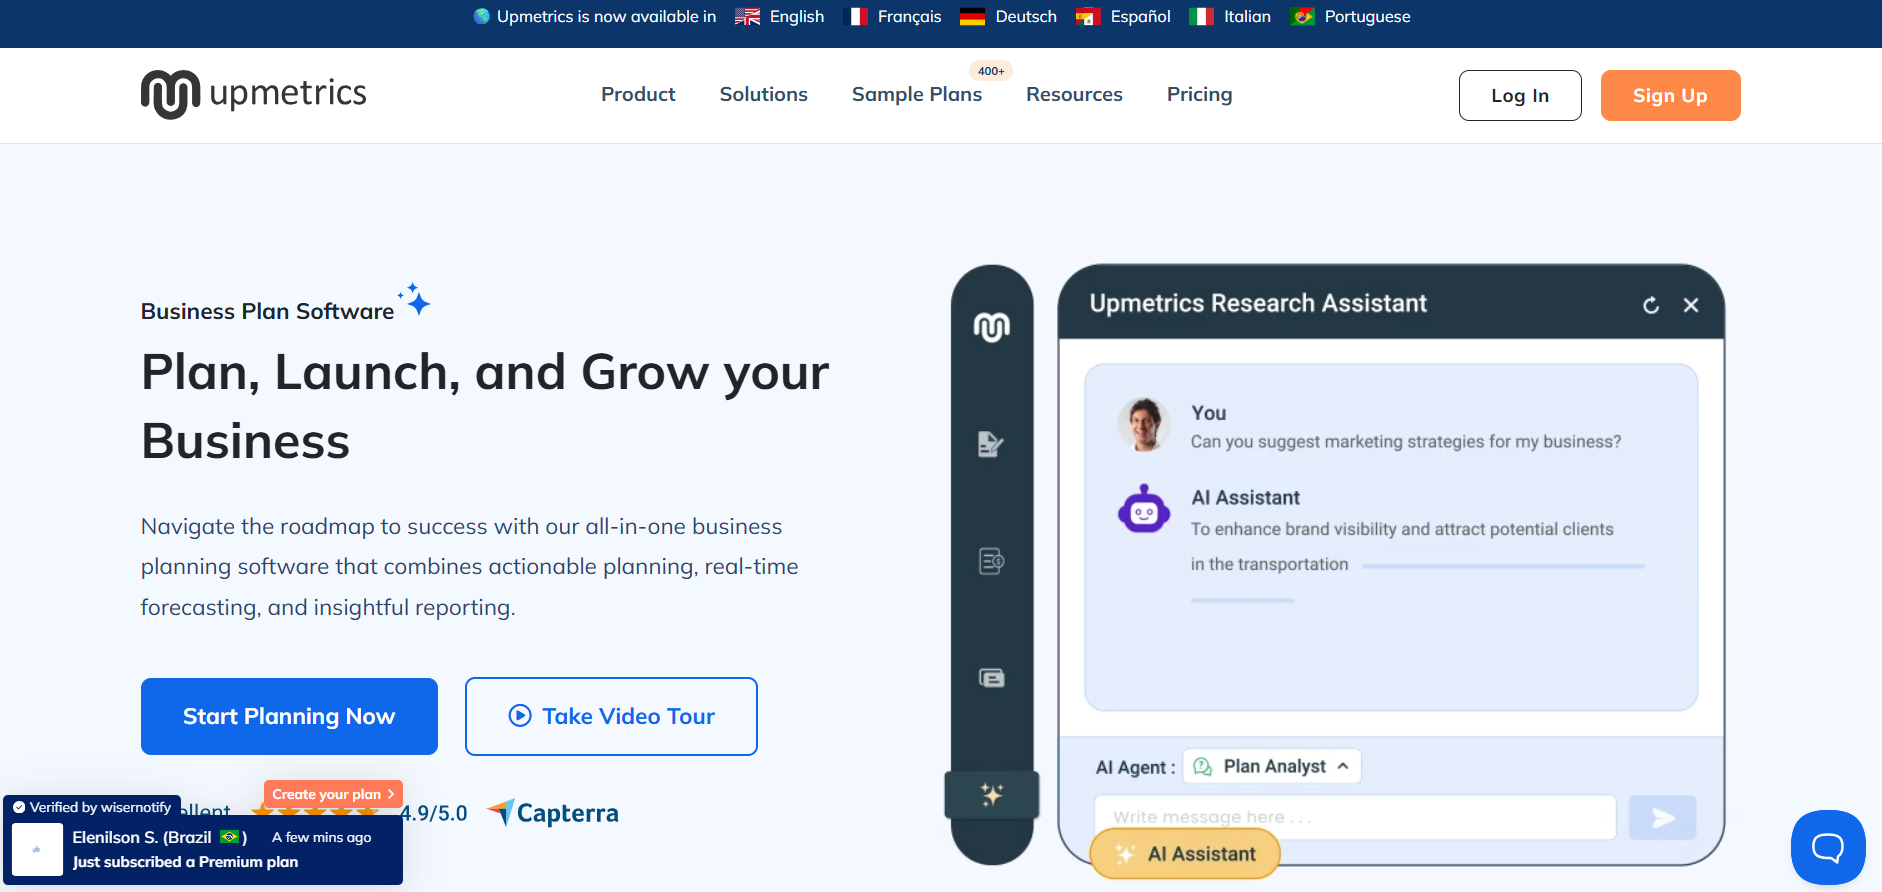Select the Spanish flag icon

tap(1087, 17)
